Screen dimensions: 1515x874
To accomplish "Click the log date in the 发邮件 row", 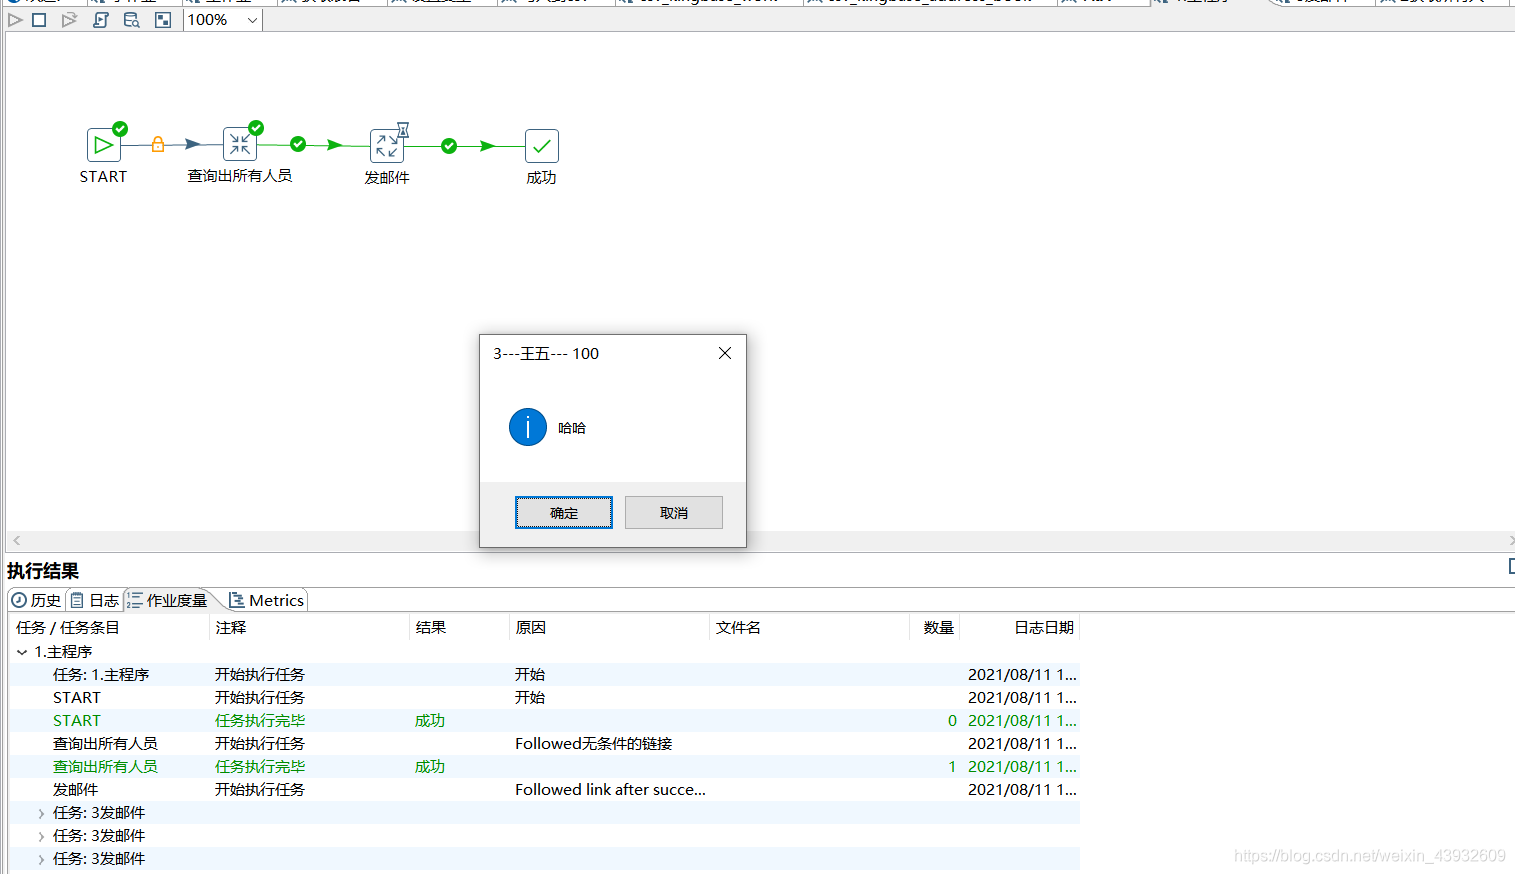I will 1022,789.
